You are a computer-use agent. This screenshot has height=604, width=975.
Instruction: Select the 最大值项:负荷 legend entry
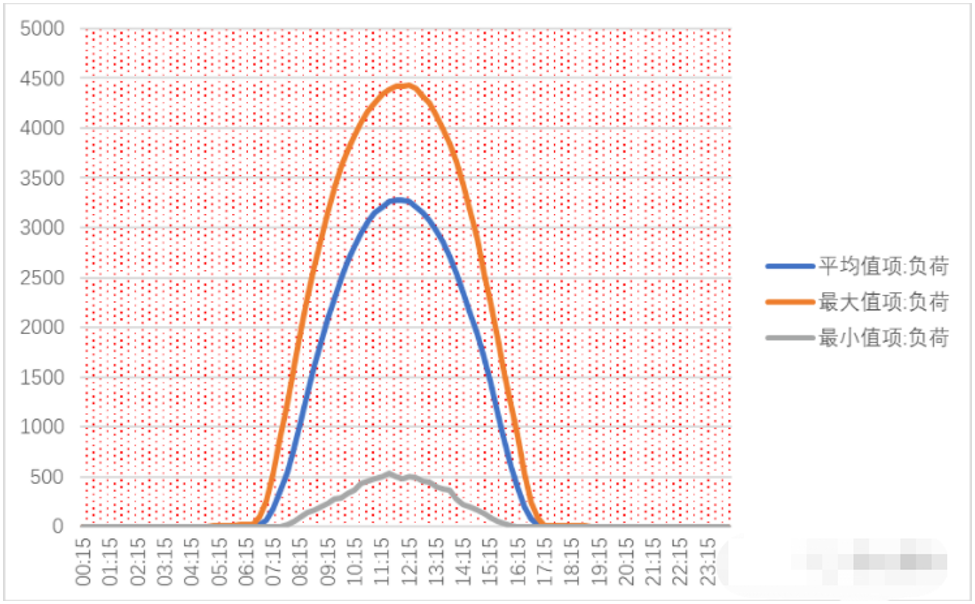click(857, 302)
